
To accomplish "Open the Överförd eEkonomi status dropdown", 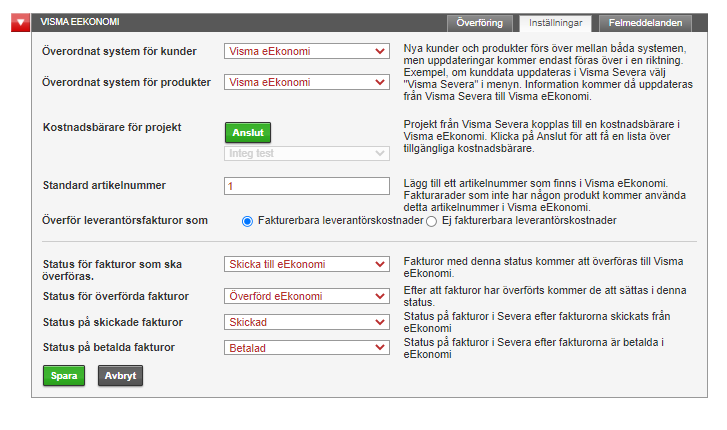I will (x=306, y=296).
